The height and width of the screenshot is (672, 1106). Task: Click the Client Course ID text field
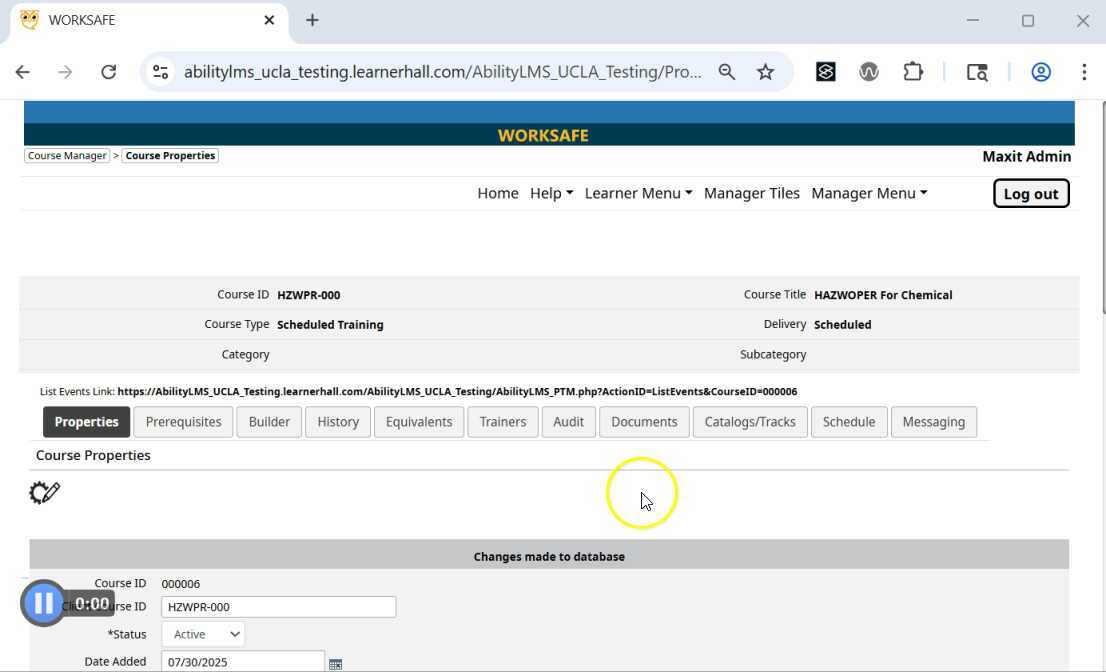(x=278, y=607)
